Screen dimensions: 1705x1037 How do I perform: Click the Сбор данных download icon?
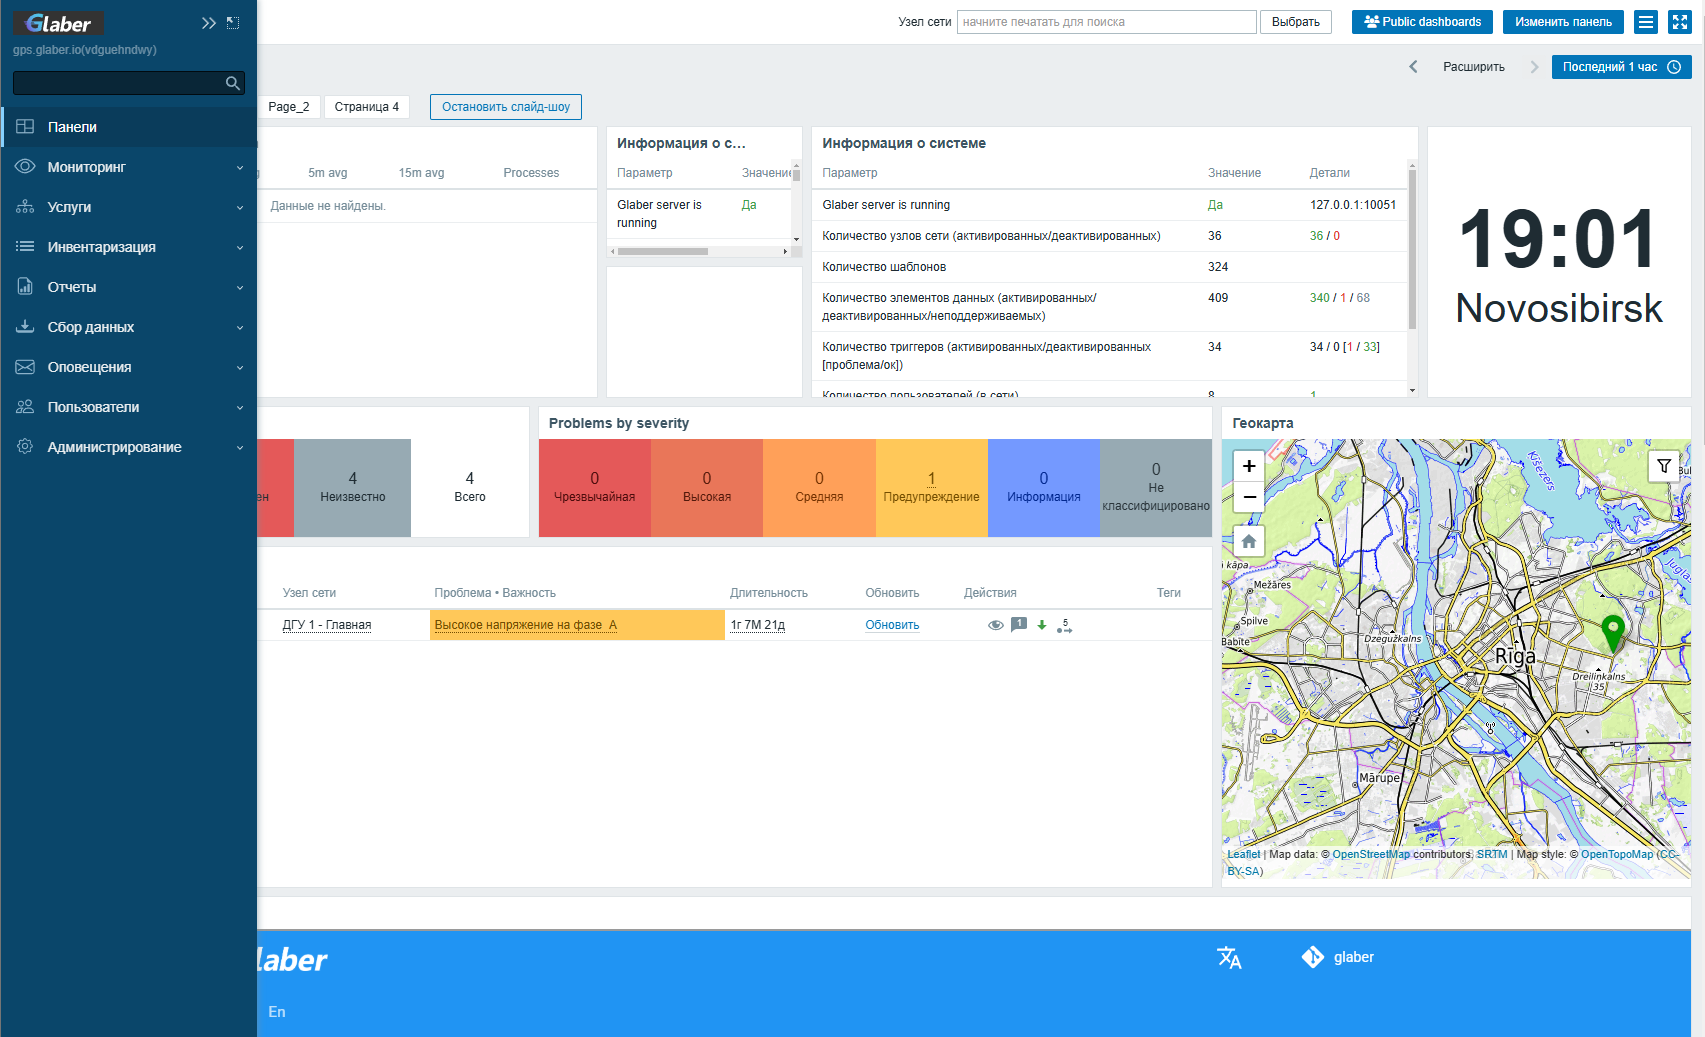[25, 327]
